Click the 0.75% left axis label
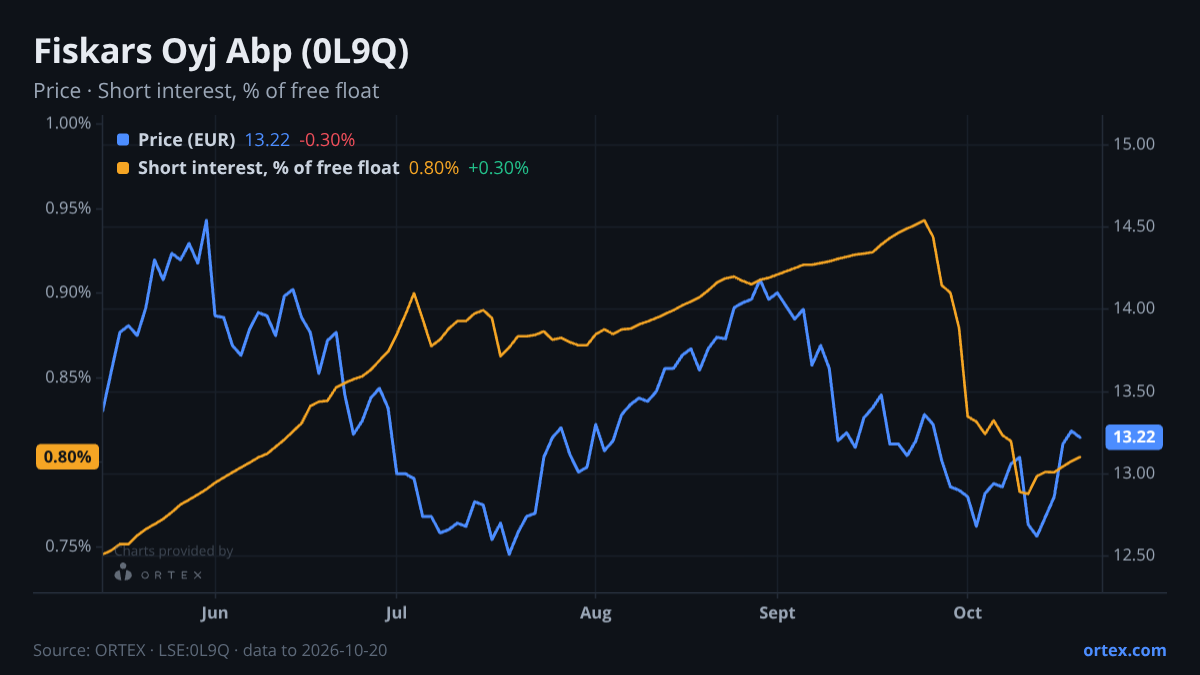 coord(68,546)
